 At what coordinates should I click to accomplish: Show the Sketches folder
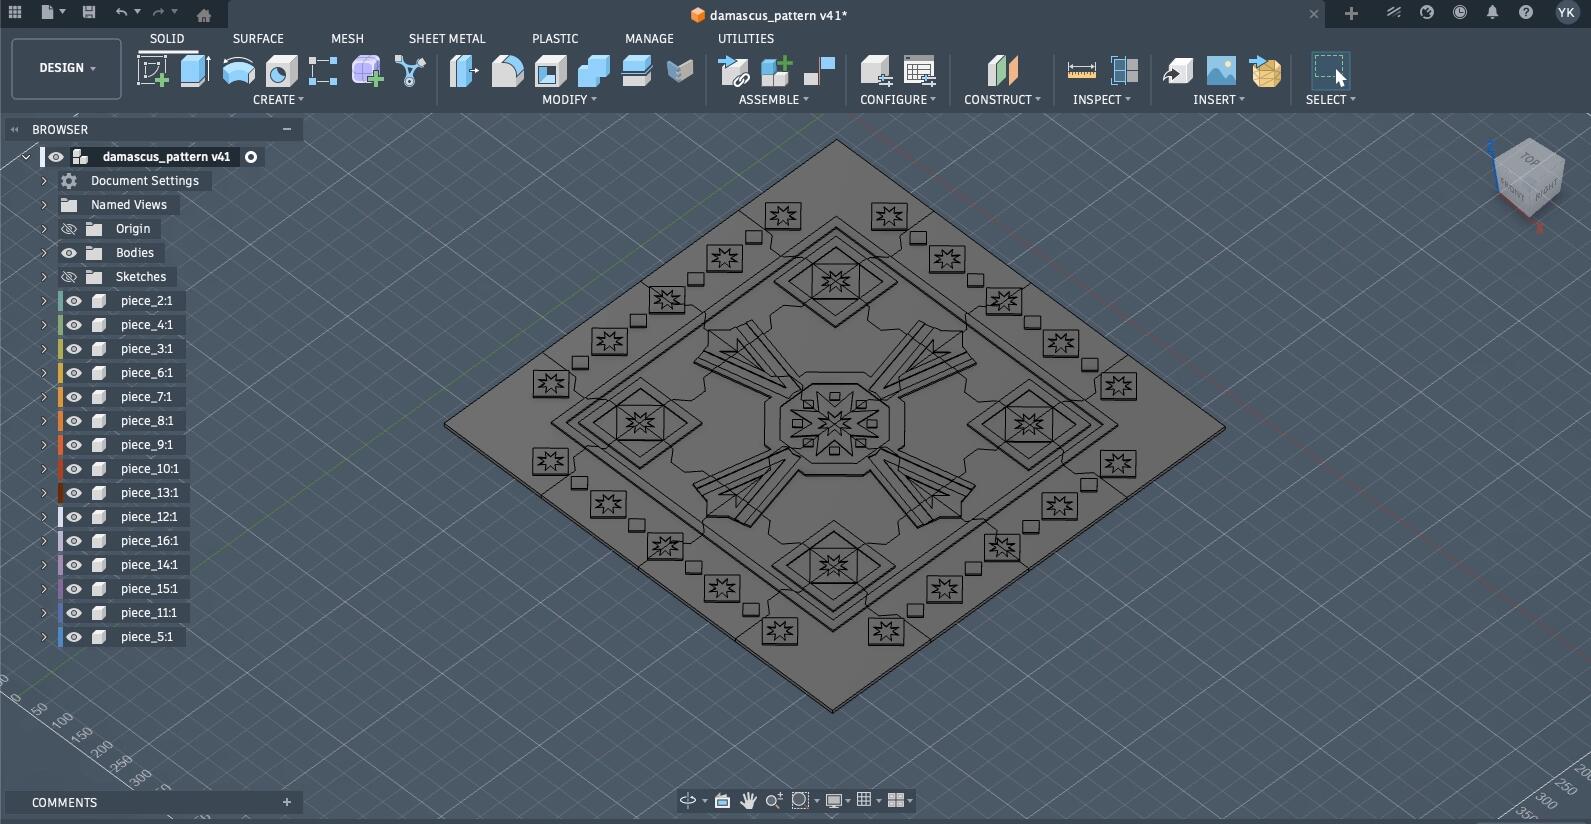click(x=69, y=277)
